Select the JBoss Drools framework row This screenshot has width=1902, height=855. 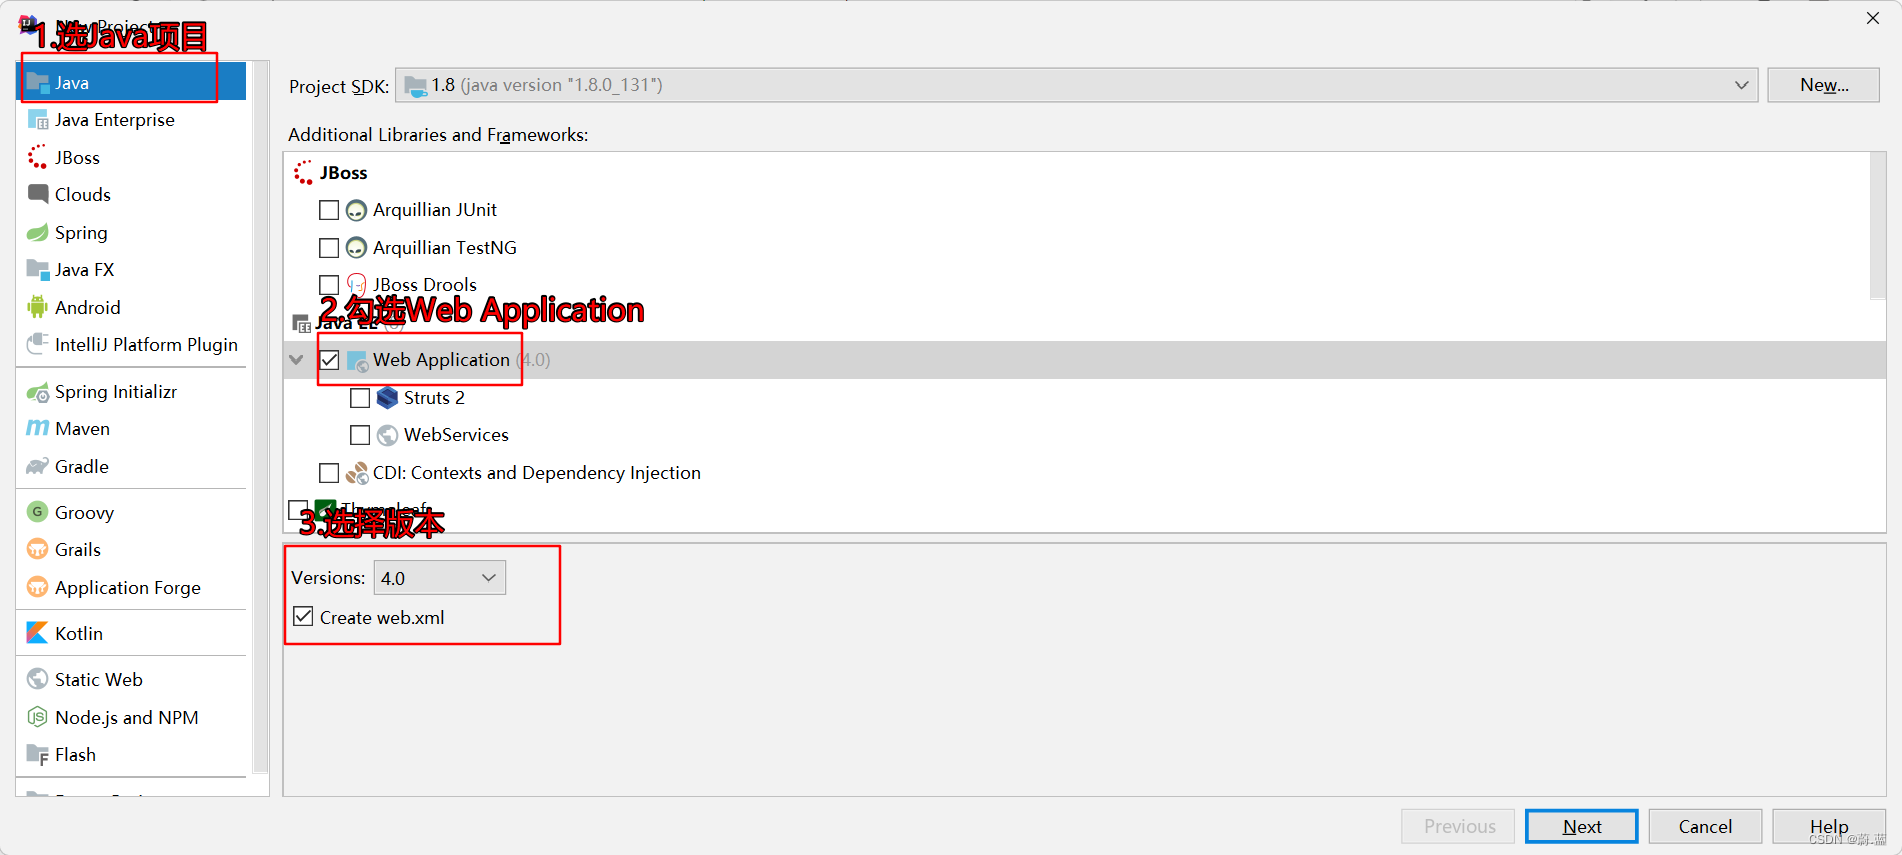(1077, 285)
